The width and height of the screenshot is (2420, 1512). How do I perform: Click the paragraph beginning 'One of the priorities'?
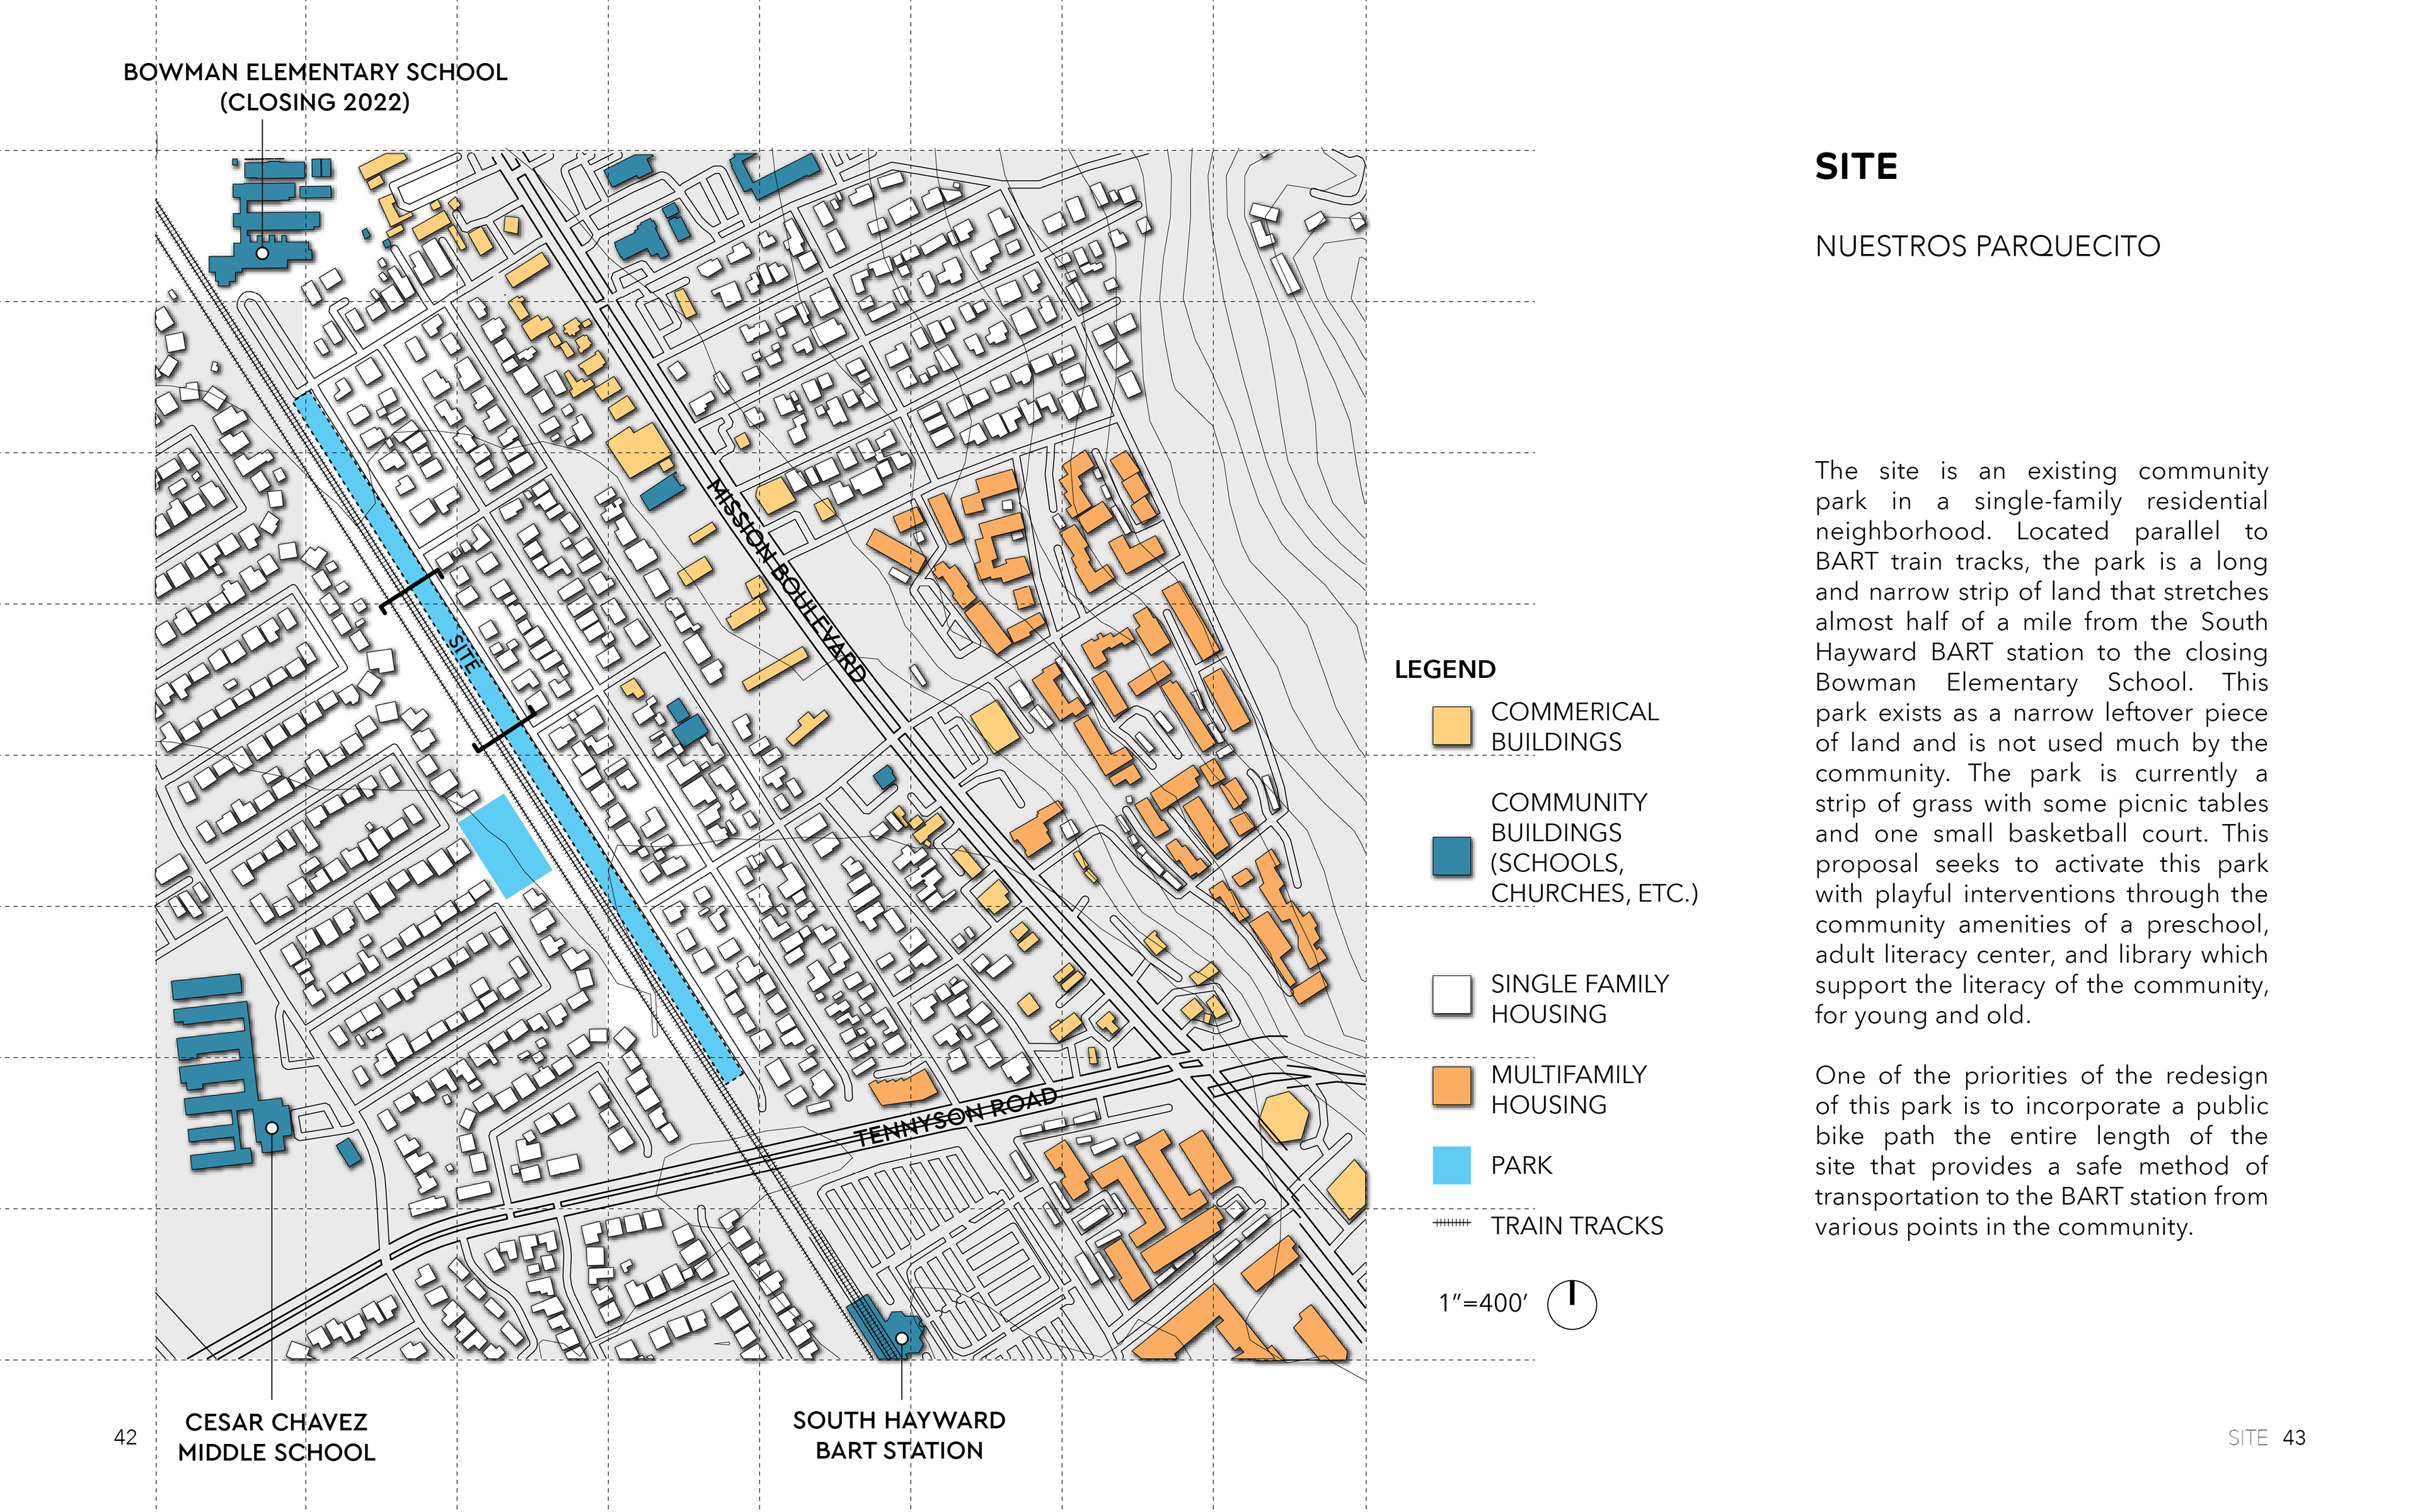coord(2041,1151)
